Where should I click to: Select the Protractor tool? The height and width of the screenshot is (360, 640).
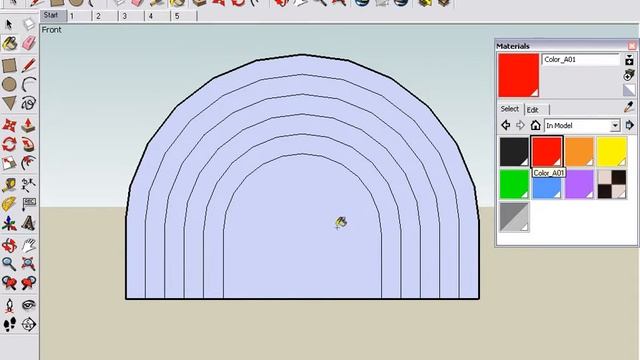pos(9,204)
